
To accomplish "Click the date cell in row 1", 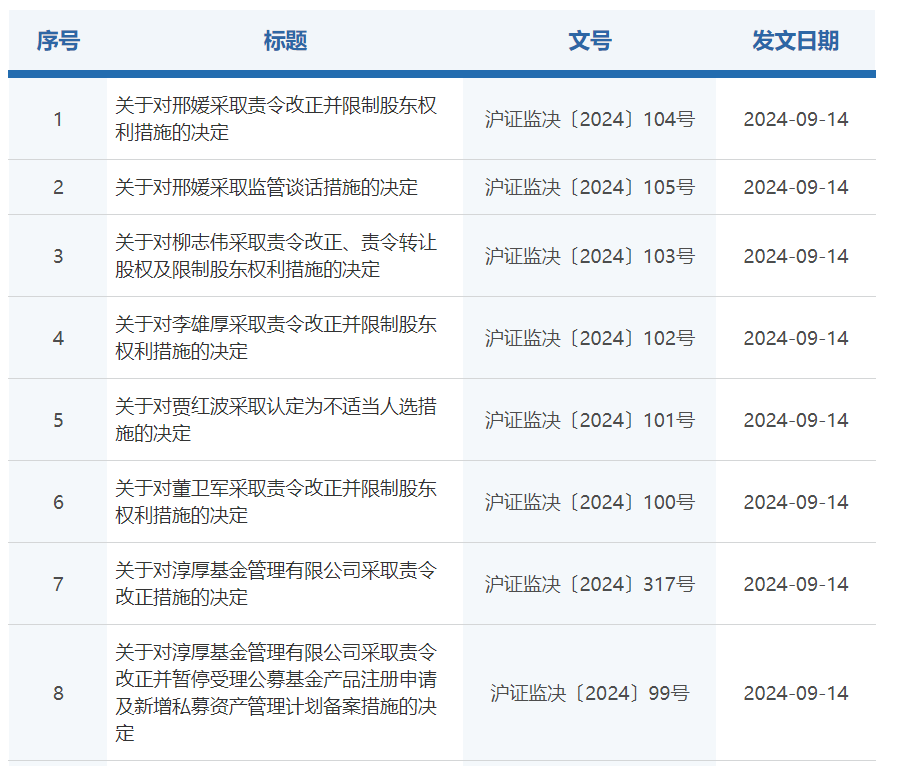I will (x=795, y=119).
